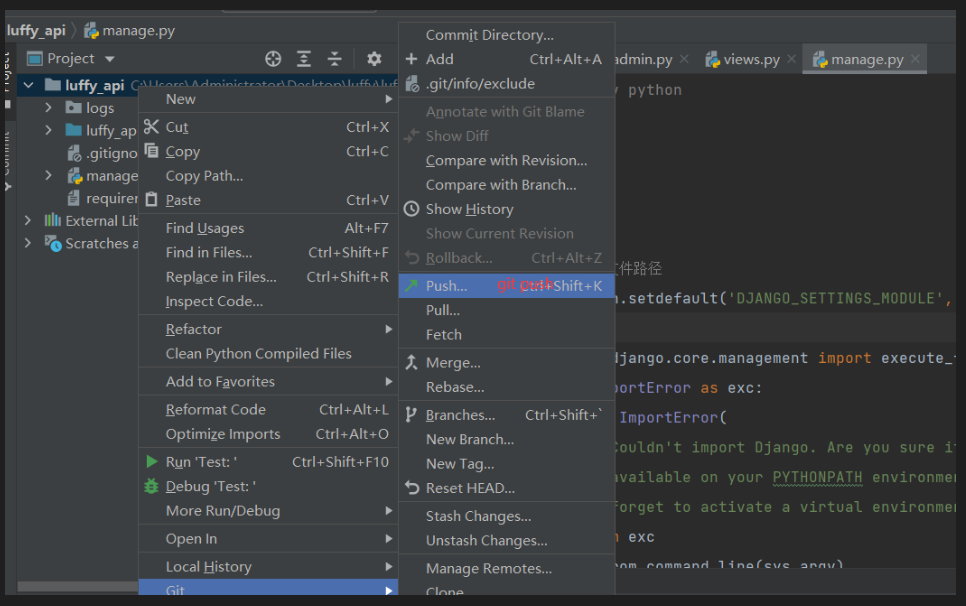966x606 pixels.
Task: Close the views.py editor tab
Action: [792, 59]
